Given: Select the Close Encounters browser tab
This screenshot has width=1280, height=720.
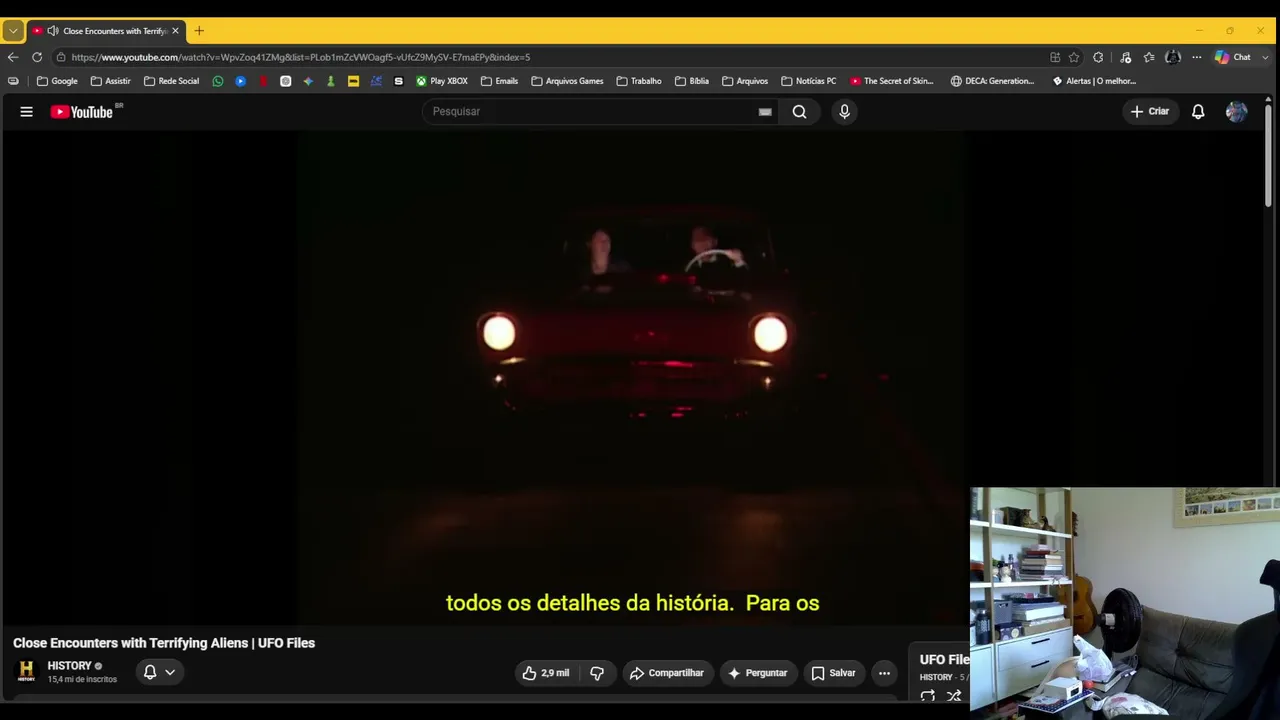Looking at the screenshot, I should pos(106,31).
